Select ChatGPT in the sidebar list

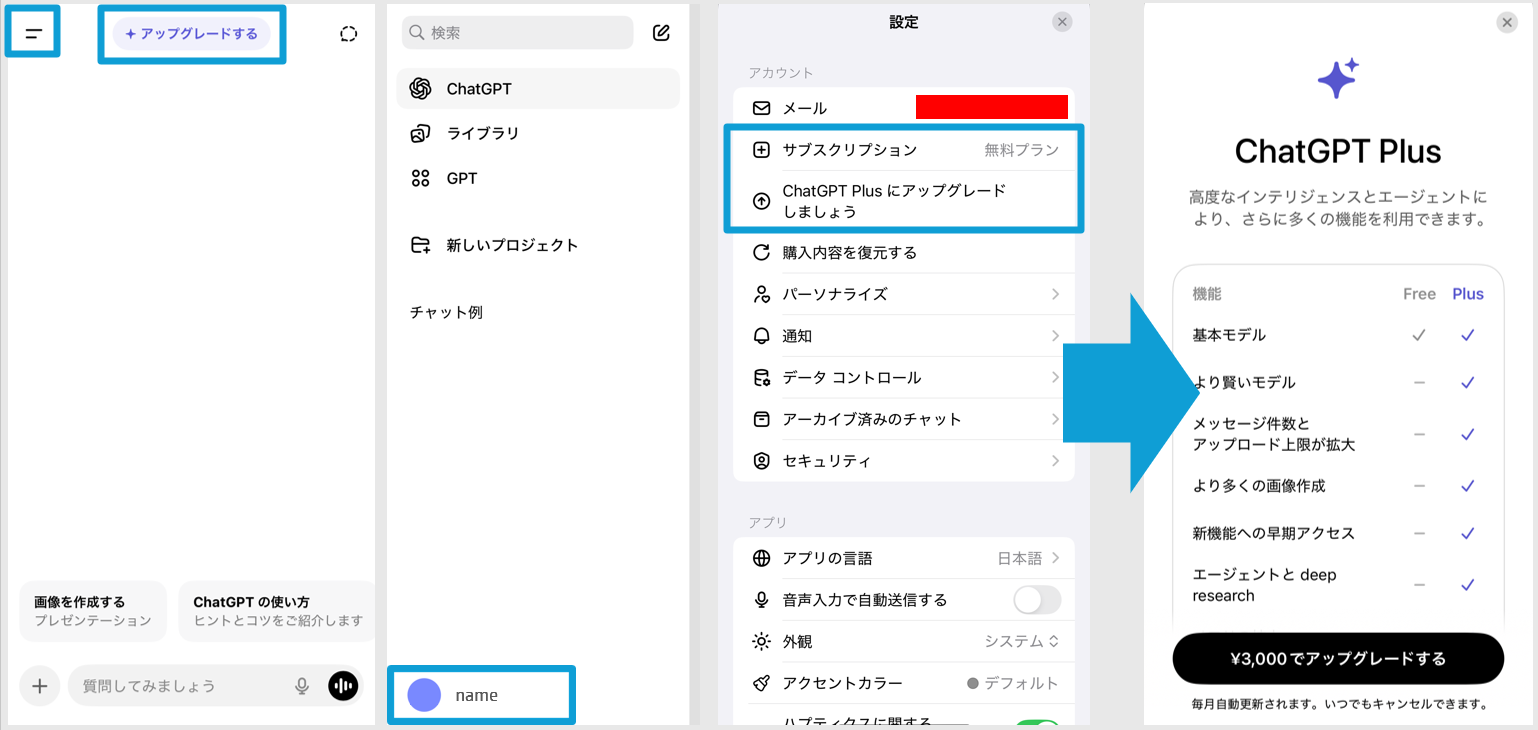[538, 89]
